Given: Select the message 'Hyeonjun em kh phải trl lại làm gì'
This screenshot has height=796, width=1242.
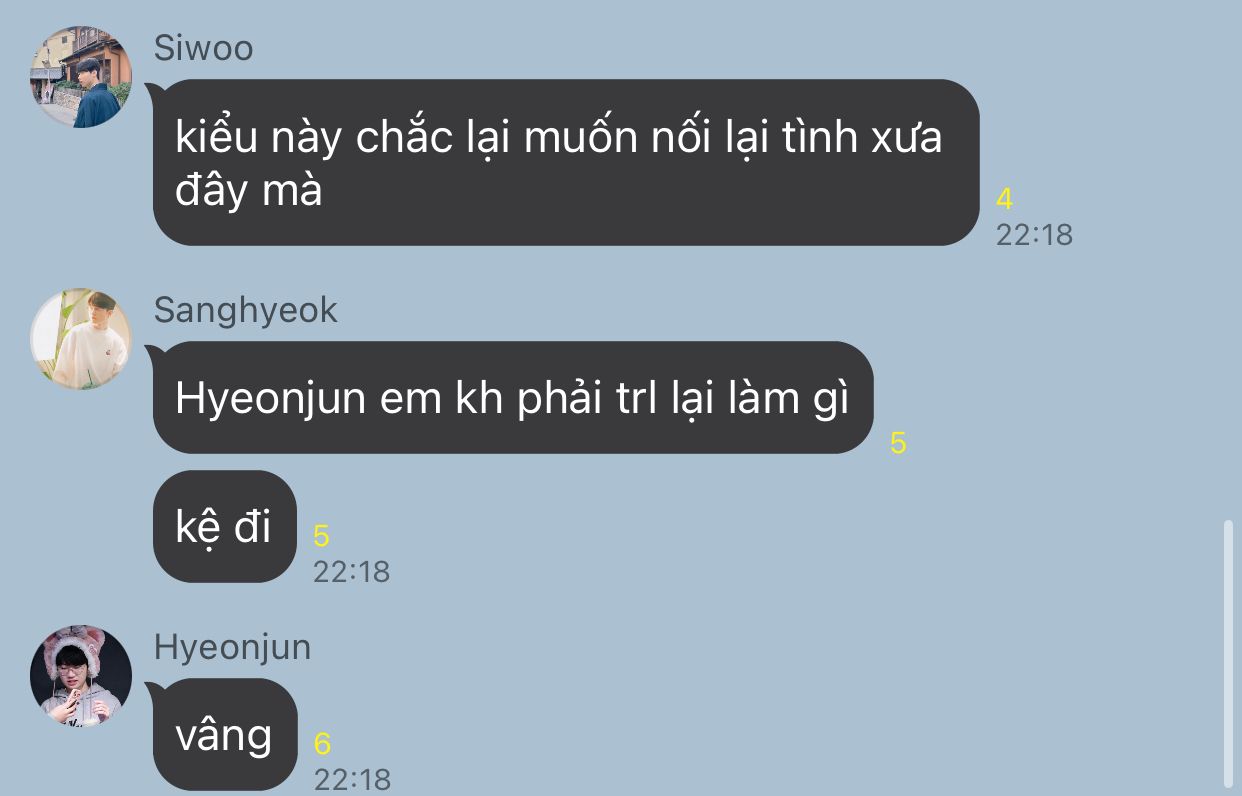Looking at the screenshot, I should coord(513,398).
